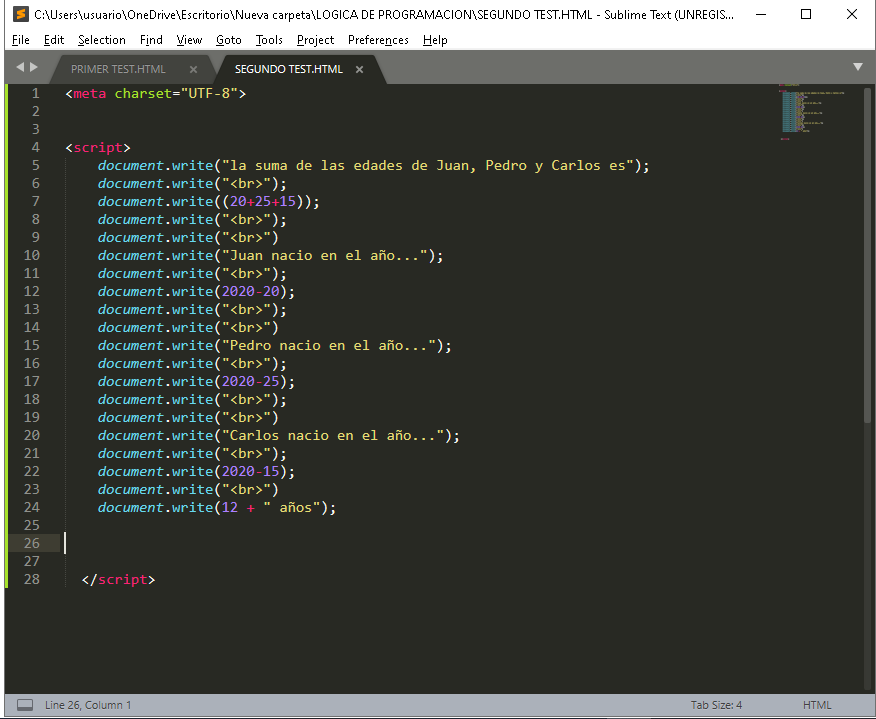Viewport: 876px width, 719px height.
Task: Click line number 12 in the gutter
Action: point(32,291)
